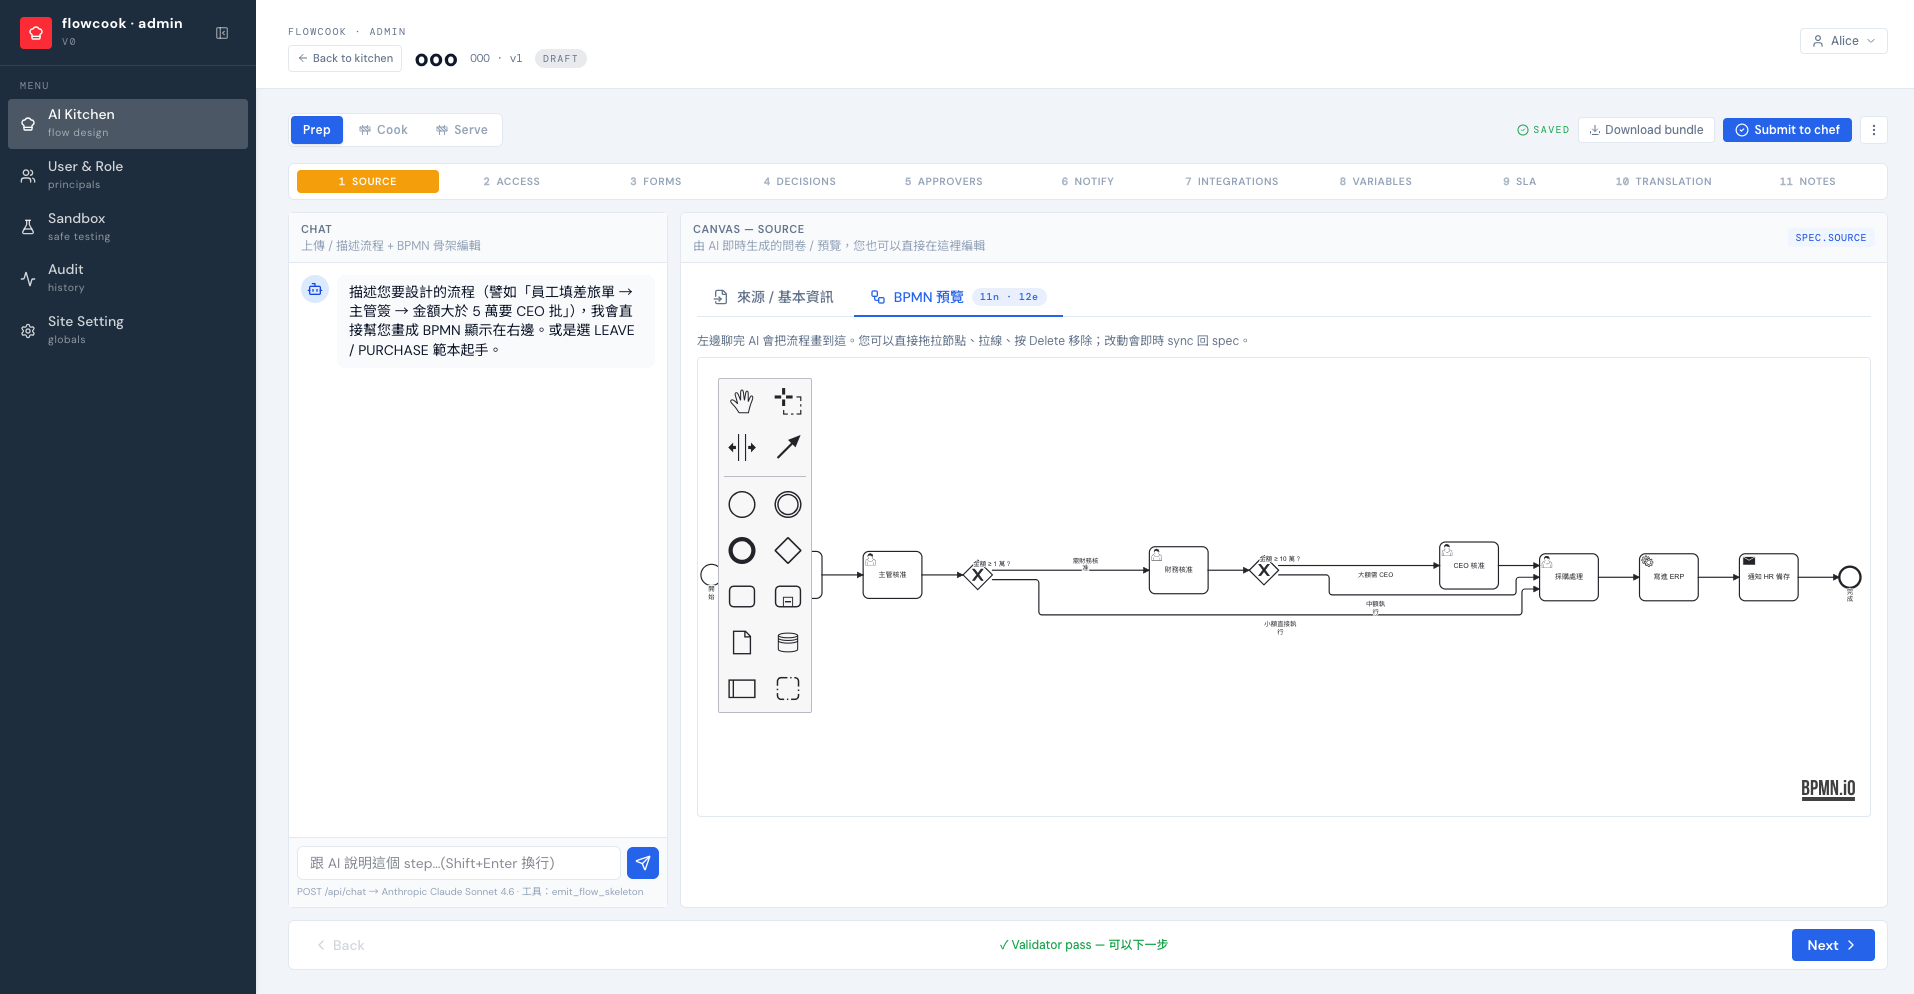
Task: Open Site Setting globals
Action: [x=128, y=331]
